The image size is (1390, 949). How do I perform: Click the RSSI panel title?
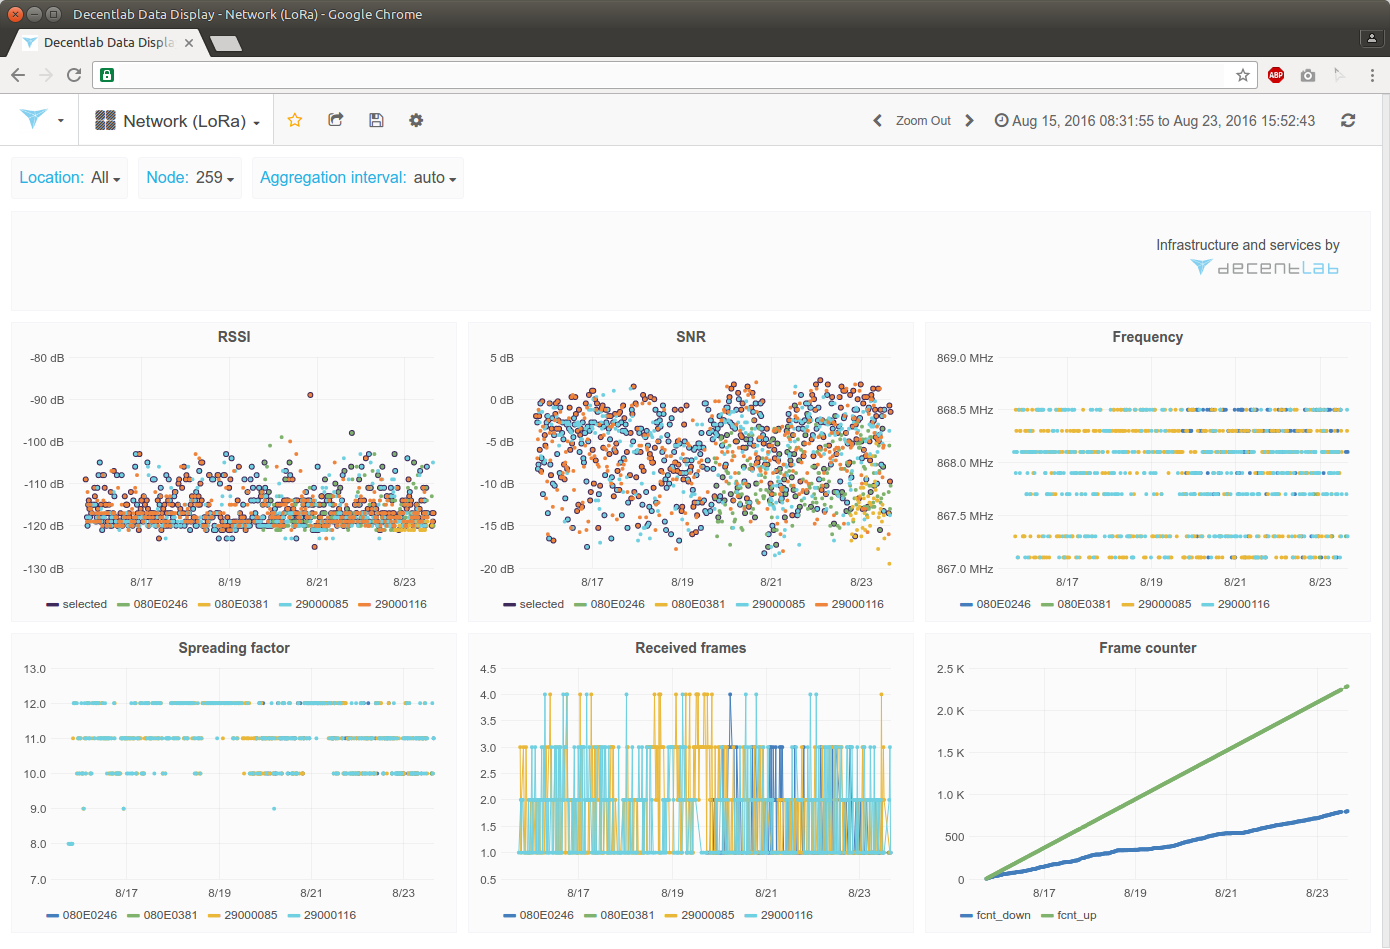(234, 337)
